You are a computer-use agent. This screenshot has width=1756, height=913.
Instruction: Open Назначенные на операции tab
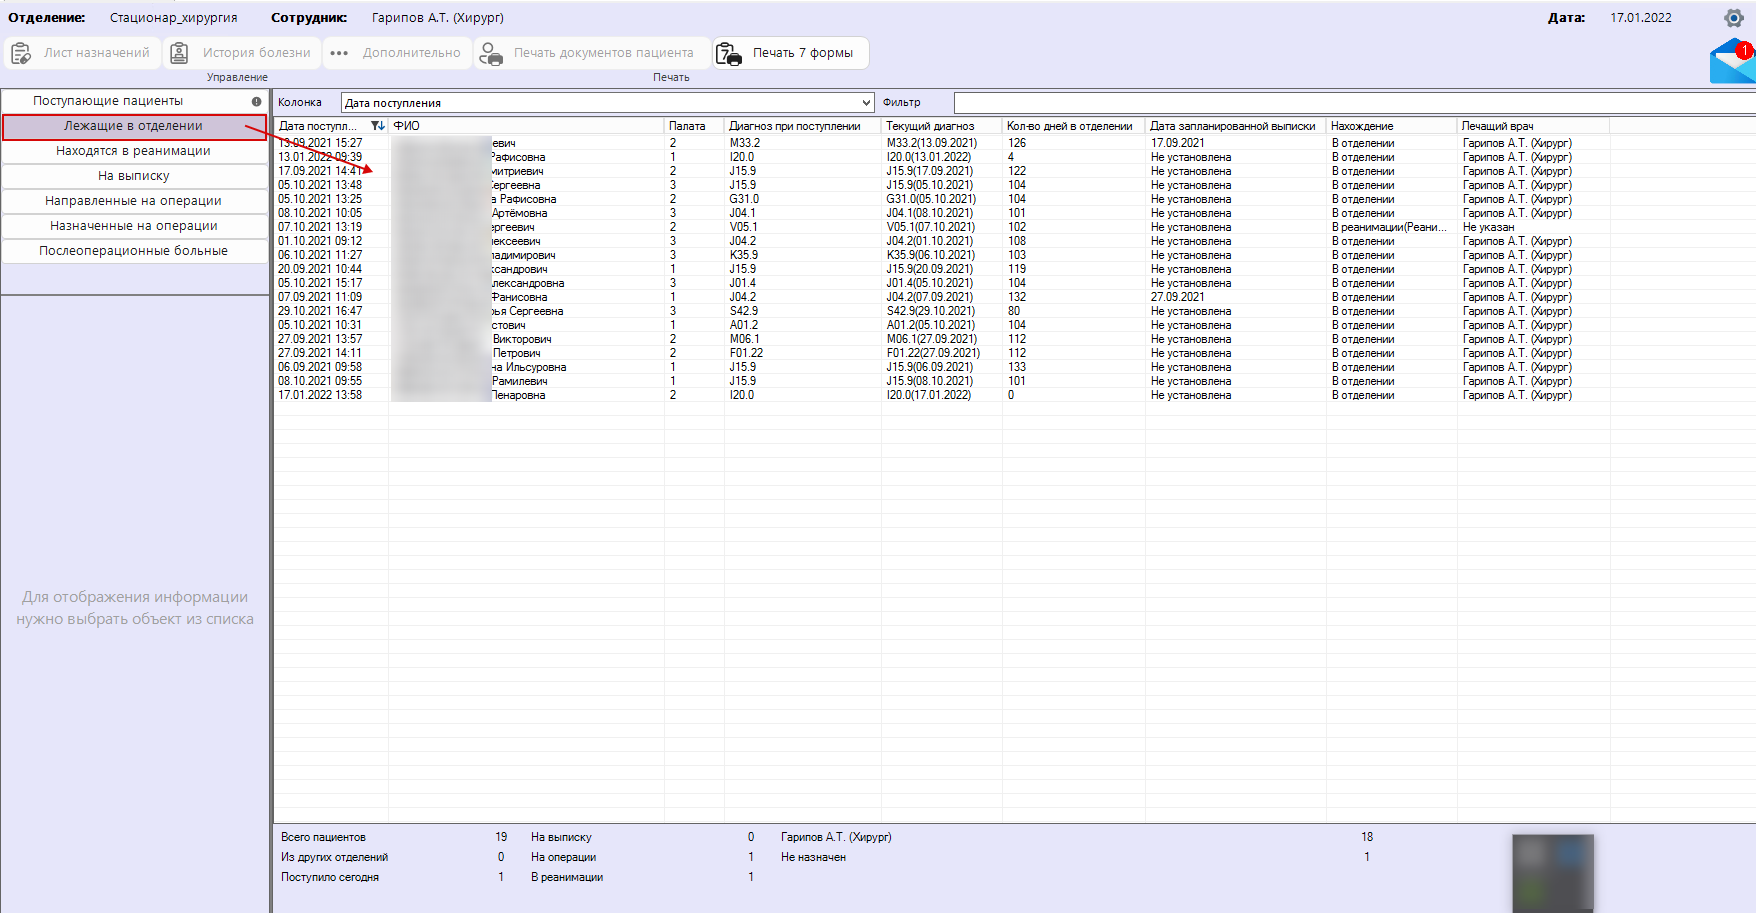[x=134, y=226]
